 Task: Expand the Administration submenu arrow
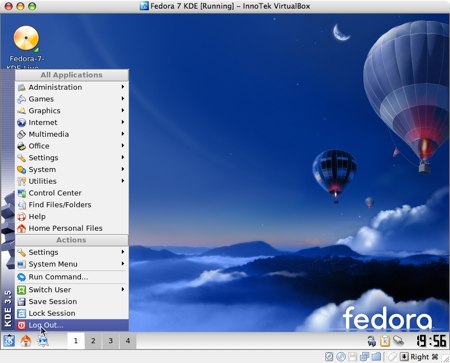click(123, 87)
